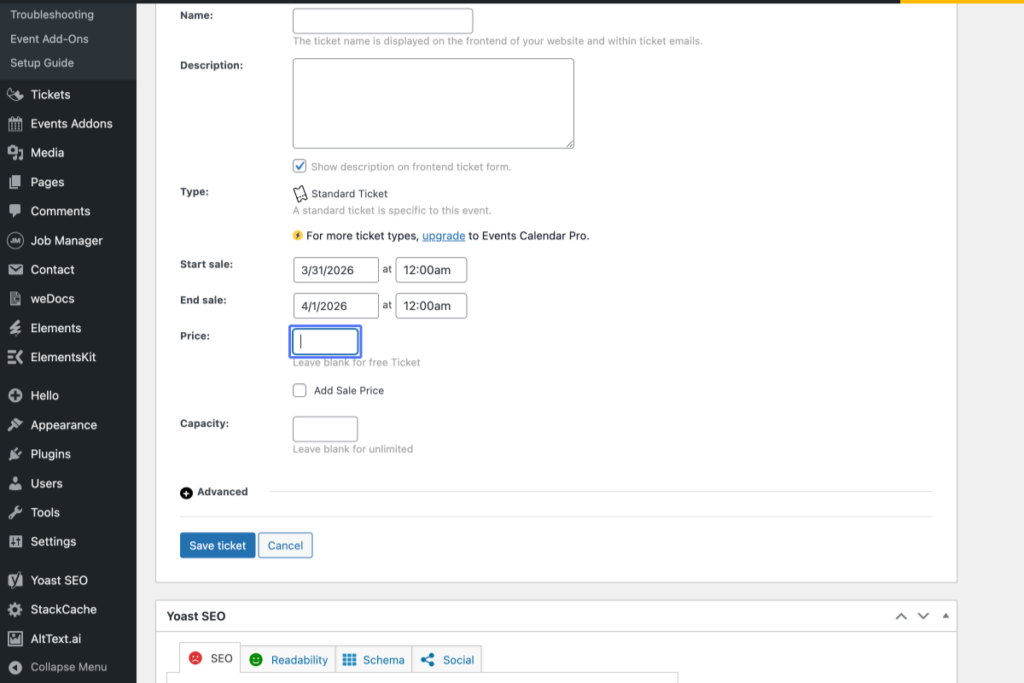Open Event Add-Ons submenu item
Screen dimensions: 1024x683
tap(49, 39)
